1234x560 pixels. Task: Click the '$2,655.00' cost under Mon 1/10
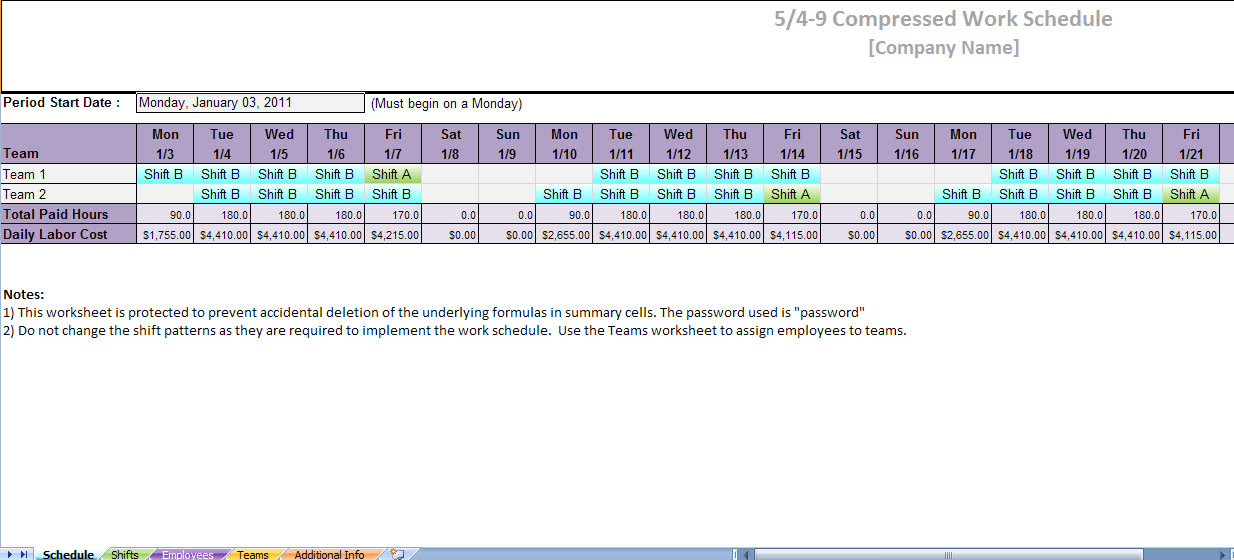tap(564, 234)
